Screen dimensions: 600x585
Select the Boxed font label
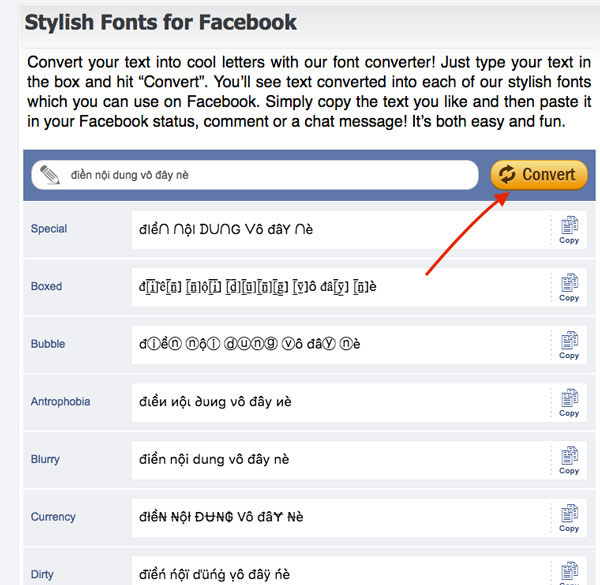pos(46,286)
